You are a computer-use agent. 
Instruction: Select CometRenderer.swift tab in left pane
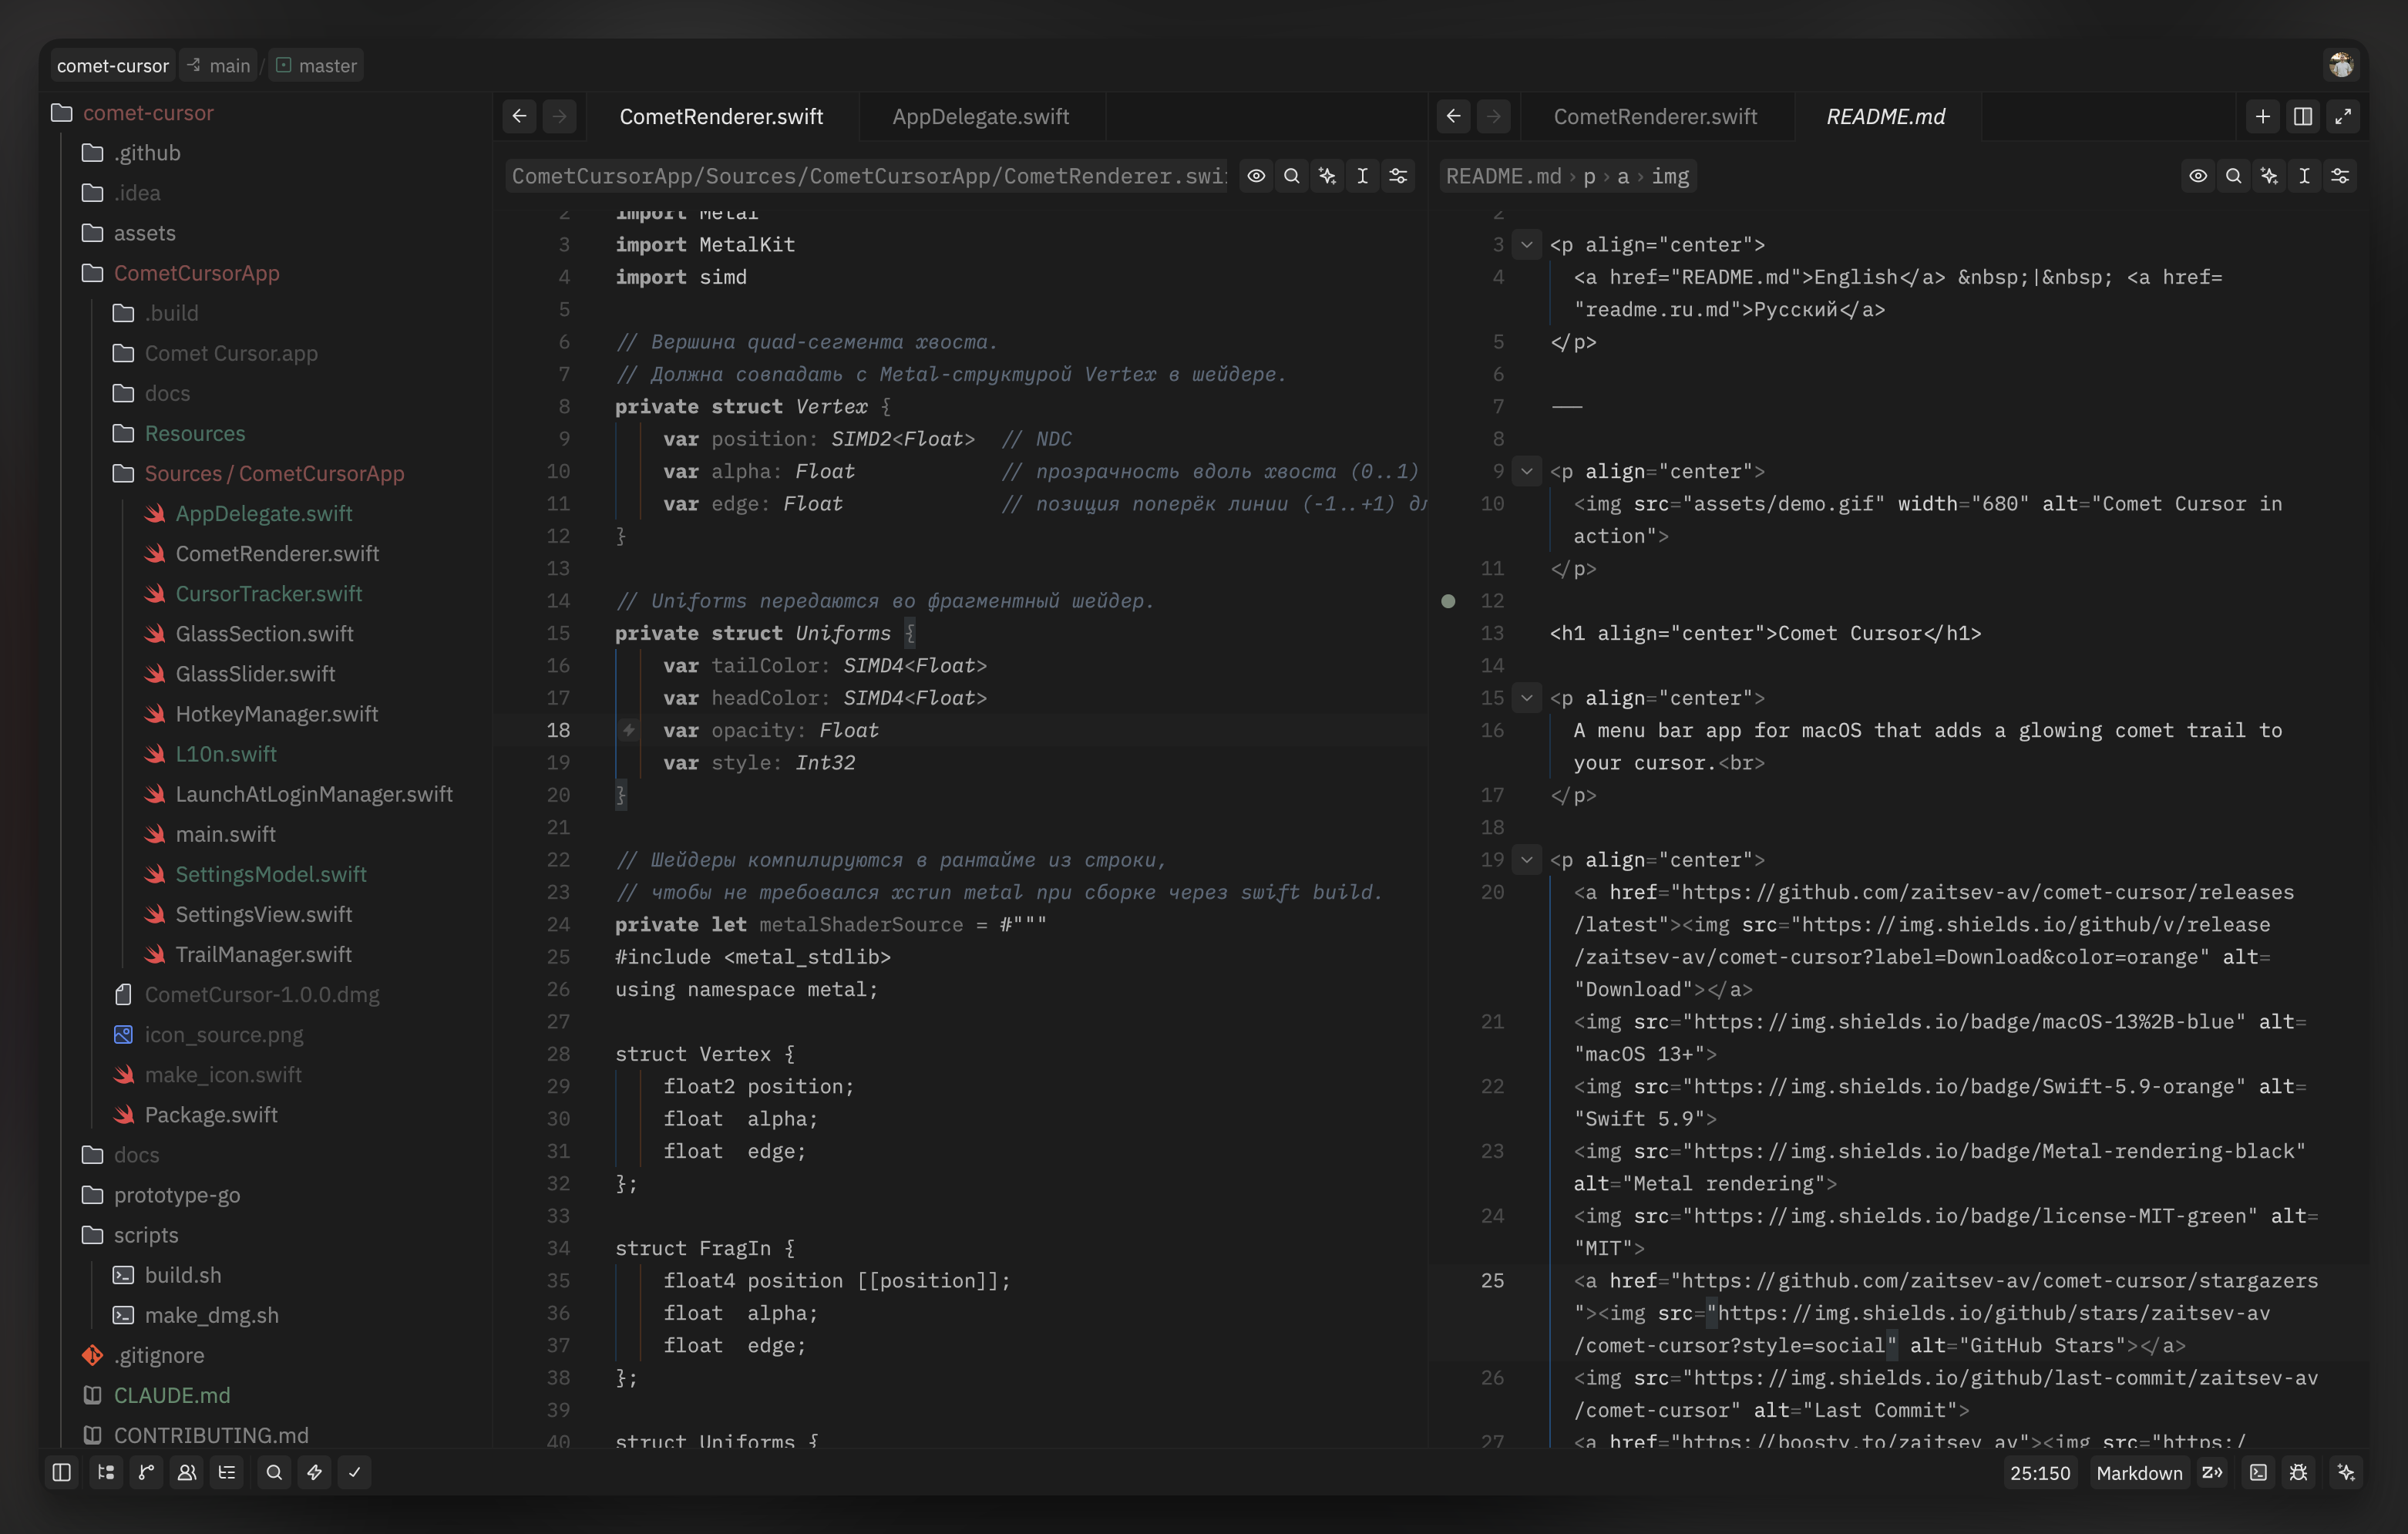click(x=721, y=116)
